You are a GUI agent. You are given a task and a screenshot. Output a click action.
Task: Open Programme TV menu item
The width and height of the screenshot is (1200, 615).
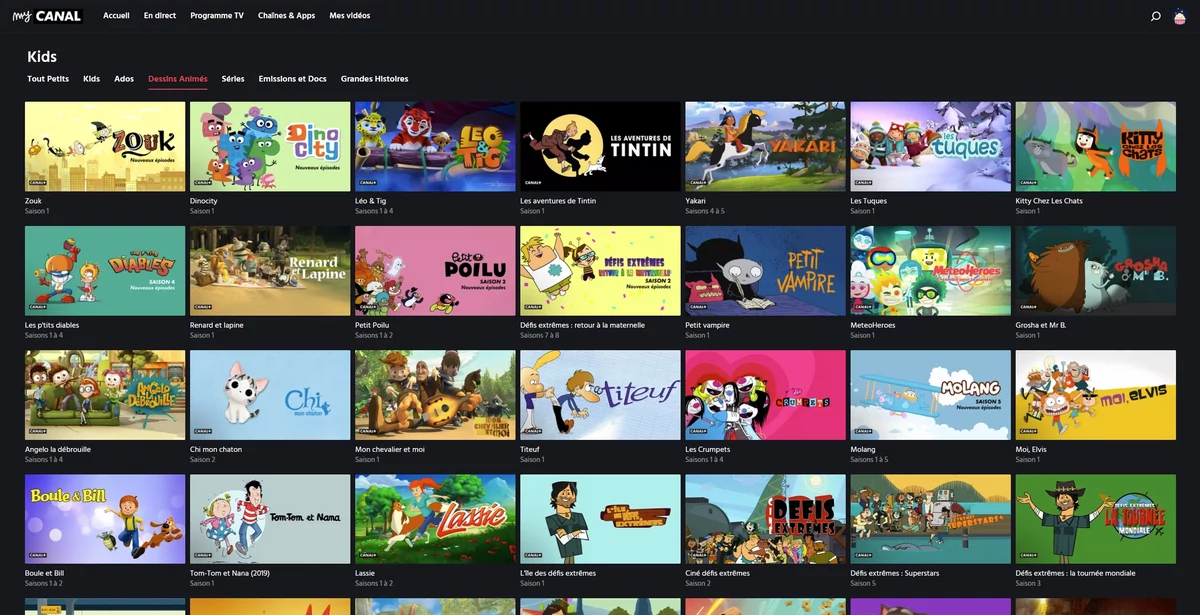(217, 16)
